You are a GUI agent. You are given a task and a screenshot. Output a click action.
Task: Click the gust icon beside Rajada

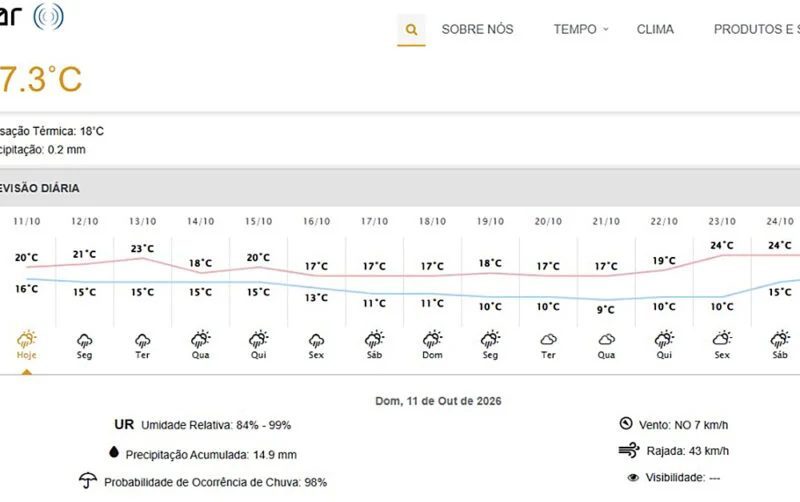(629, 450)
